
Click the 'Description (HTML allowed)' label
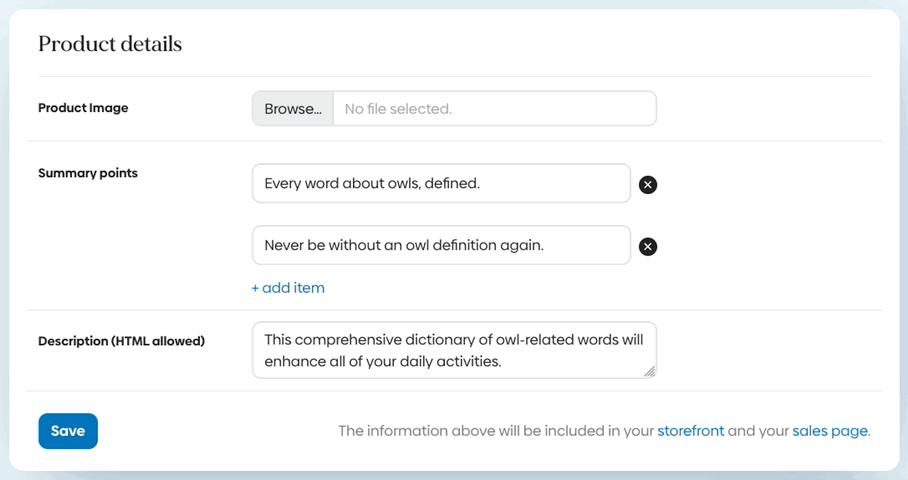coord(121,341)
